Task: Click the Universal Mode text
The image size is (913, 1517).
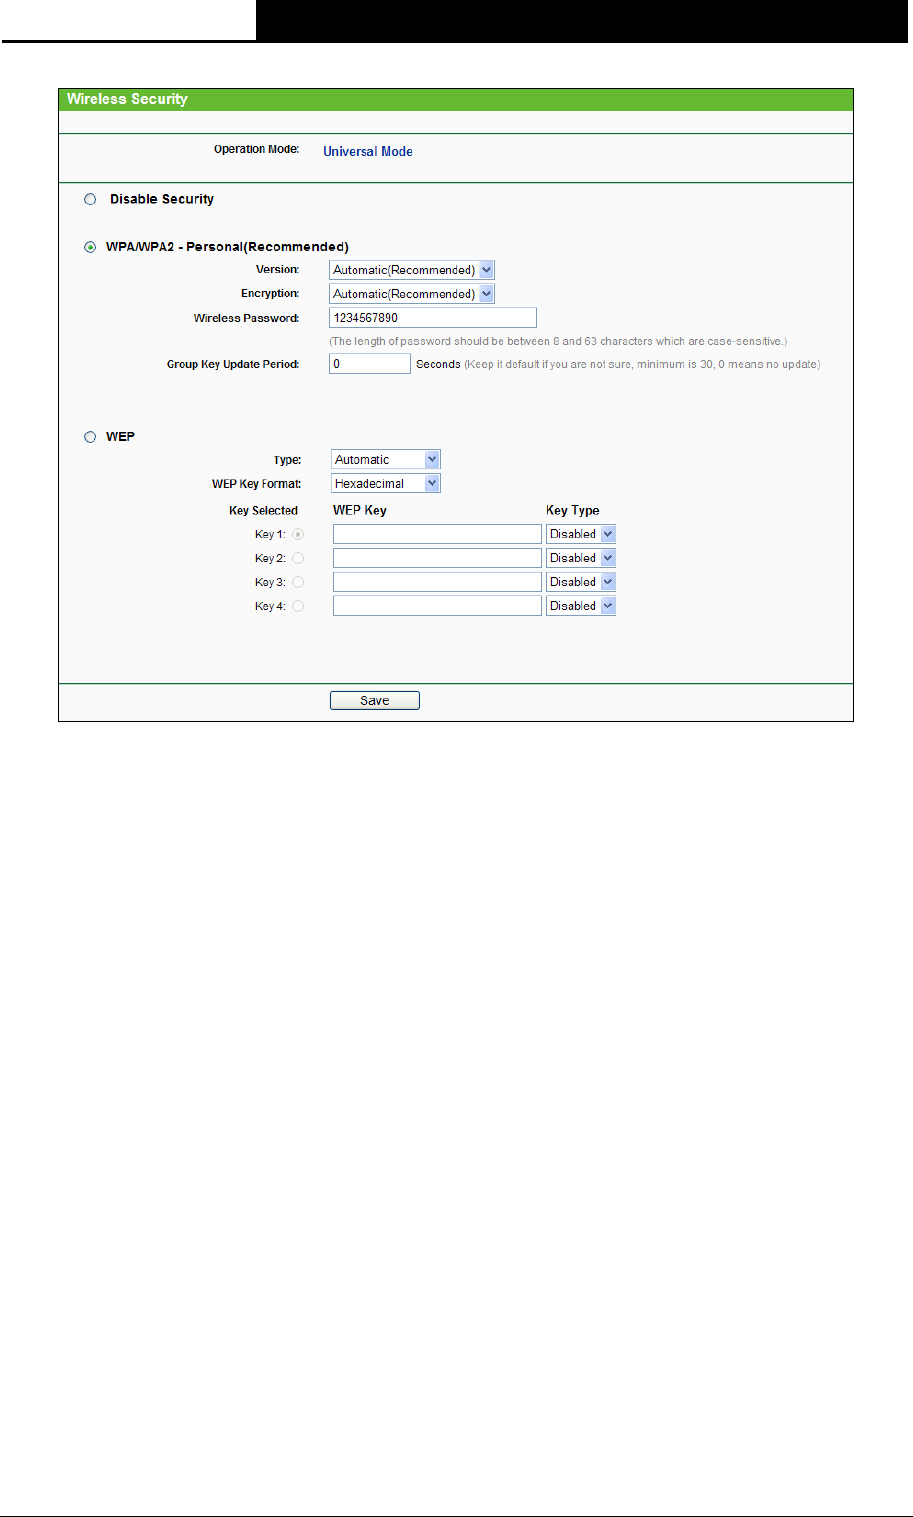Action: tap(368, 152)
